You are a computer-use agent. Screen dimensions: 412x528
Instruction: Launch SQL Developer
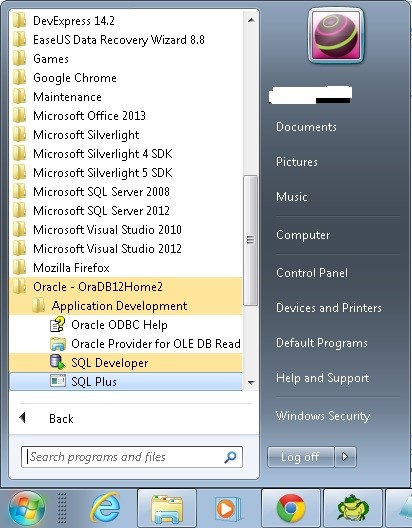click(126, 363)
